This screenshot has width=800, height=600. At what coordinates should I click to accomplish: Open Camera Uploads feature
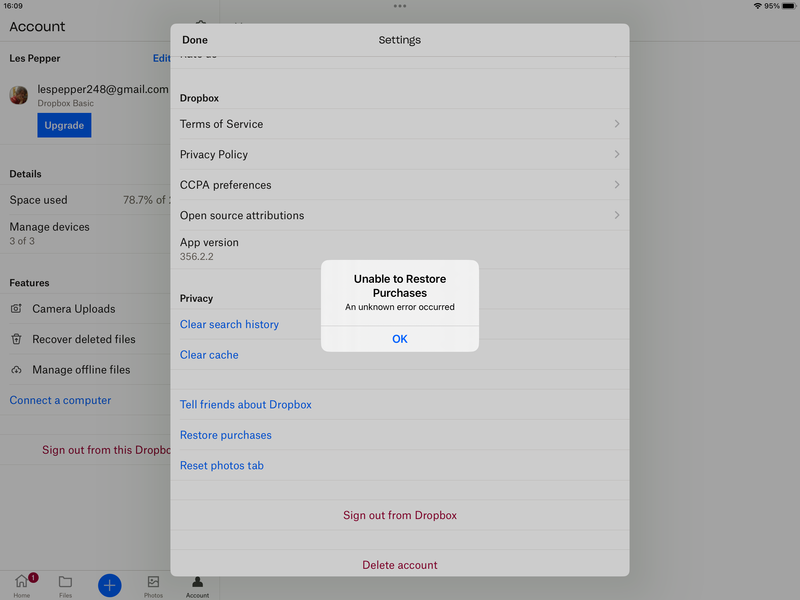pos(85,309)
